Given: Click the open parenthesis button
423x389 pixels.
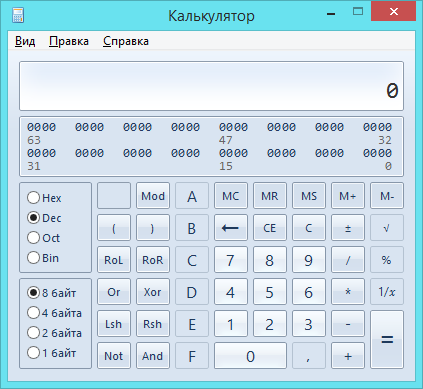Looking at the screenshot, I should [x=114, y=228].
